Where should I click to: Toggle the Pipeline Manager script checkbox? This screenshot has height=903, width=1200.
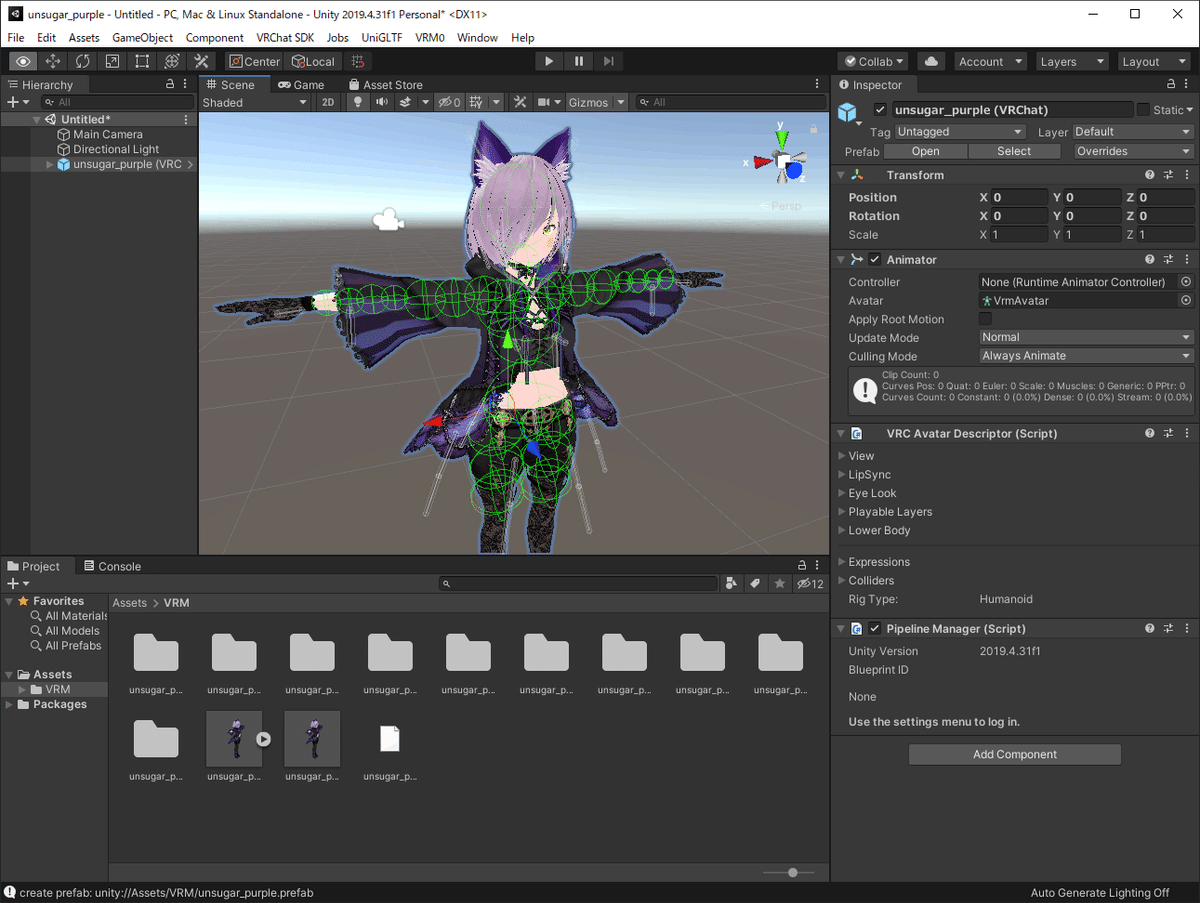point(875,628)
